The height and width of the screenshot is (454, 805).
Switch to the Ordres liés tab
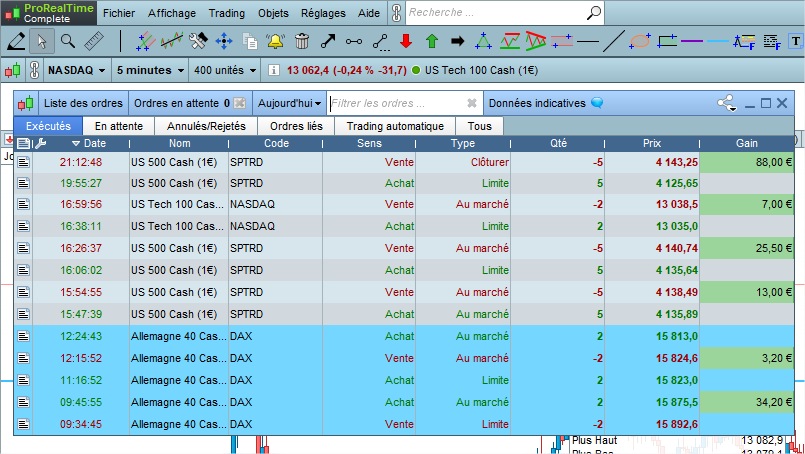click(296, 126)
